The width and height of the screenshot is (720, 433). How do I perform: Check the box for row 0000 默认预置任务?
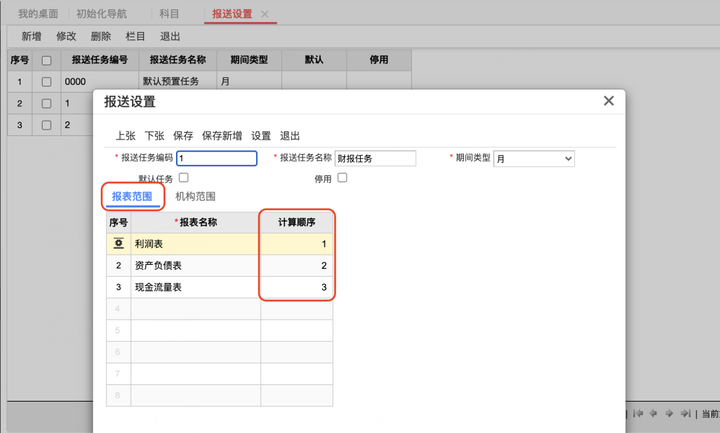[x=46, y=82]
